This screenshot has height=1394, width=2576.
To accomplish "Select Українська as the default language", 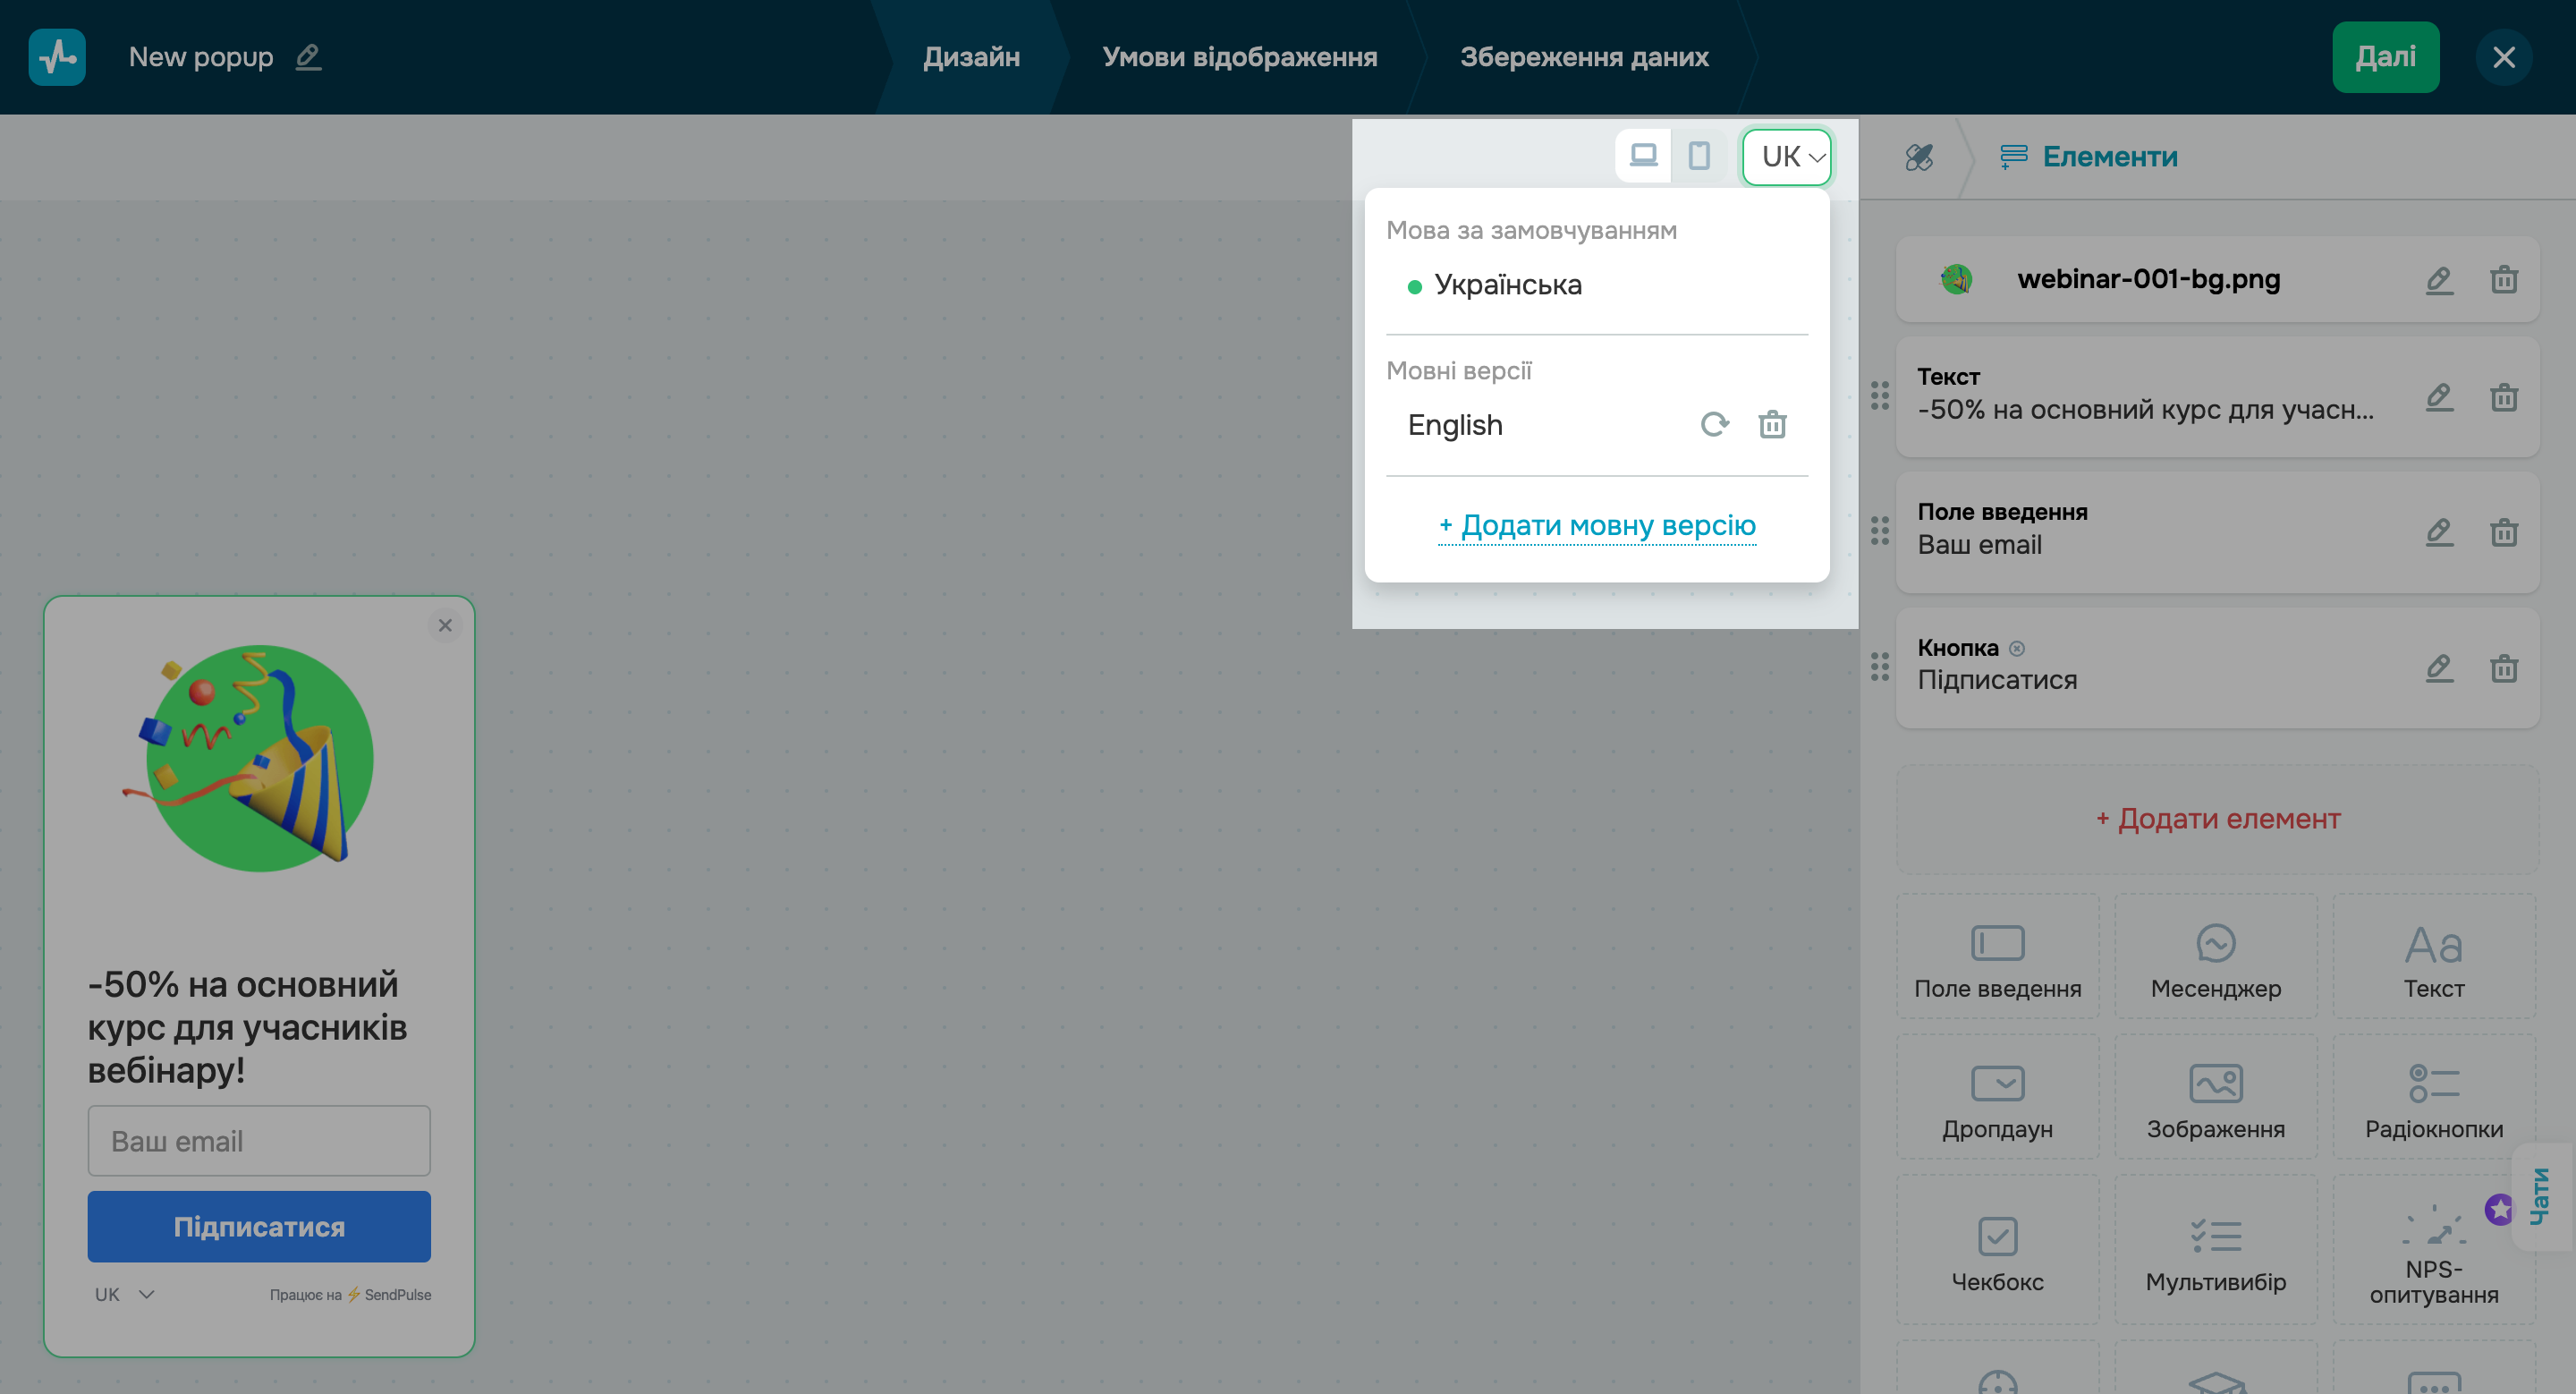I will (1507, 285).
